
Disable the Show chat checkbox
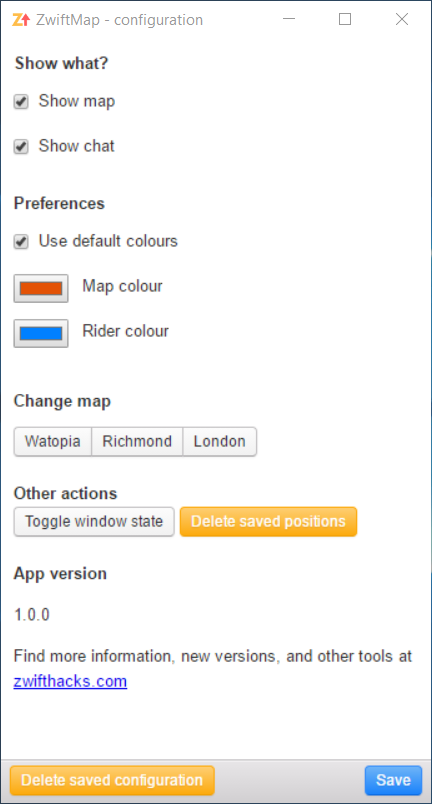pos(21,147)
